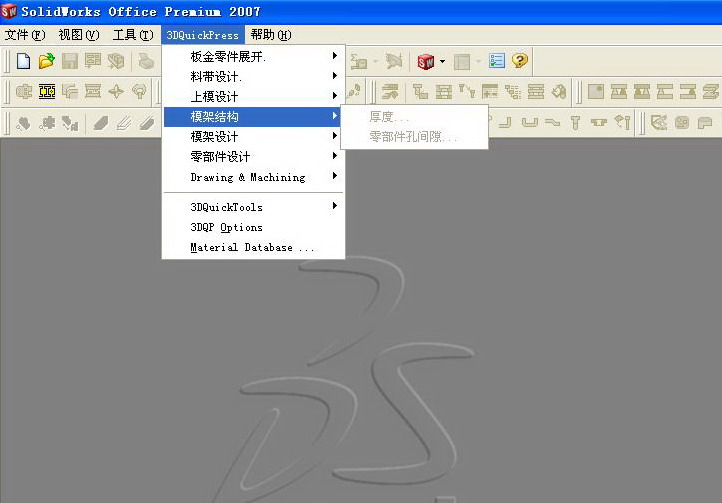This screenshot has height=503, width=722.
Task: Click the Make Assembly from Part icon
Action: 116,61
